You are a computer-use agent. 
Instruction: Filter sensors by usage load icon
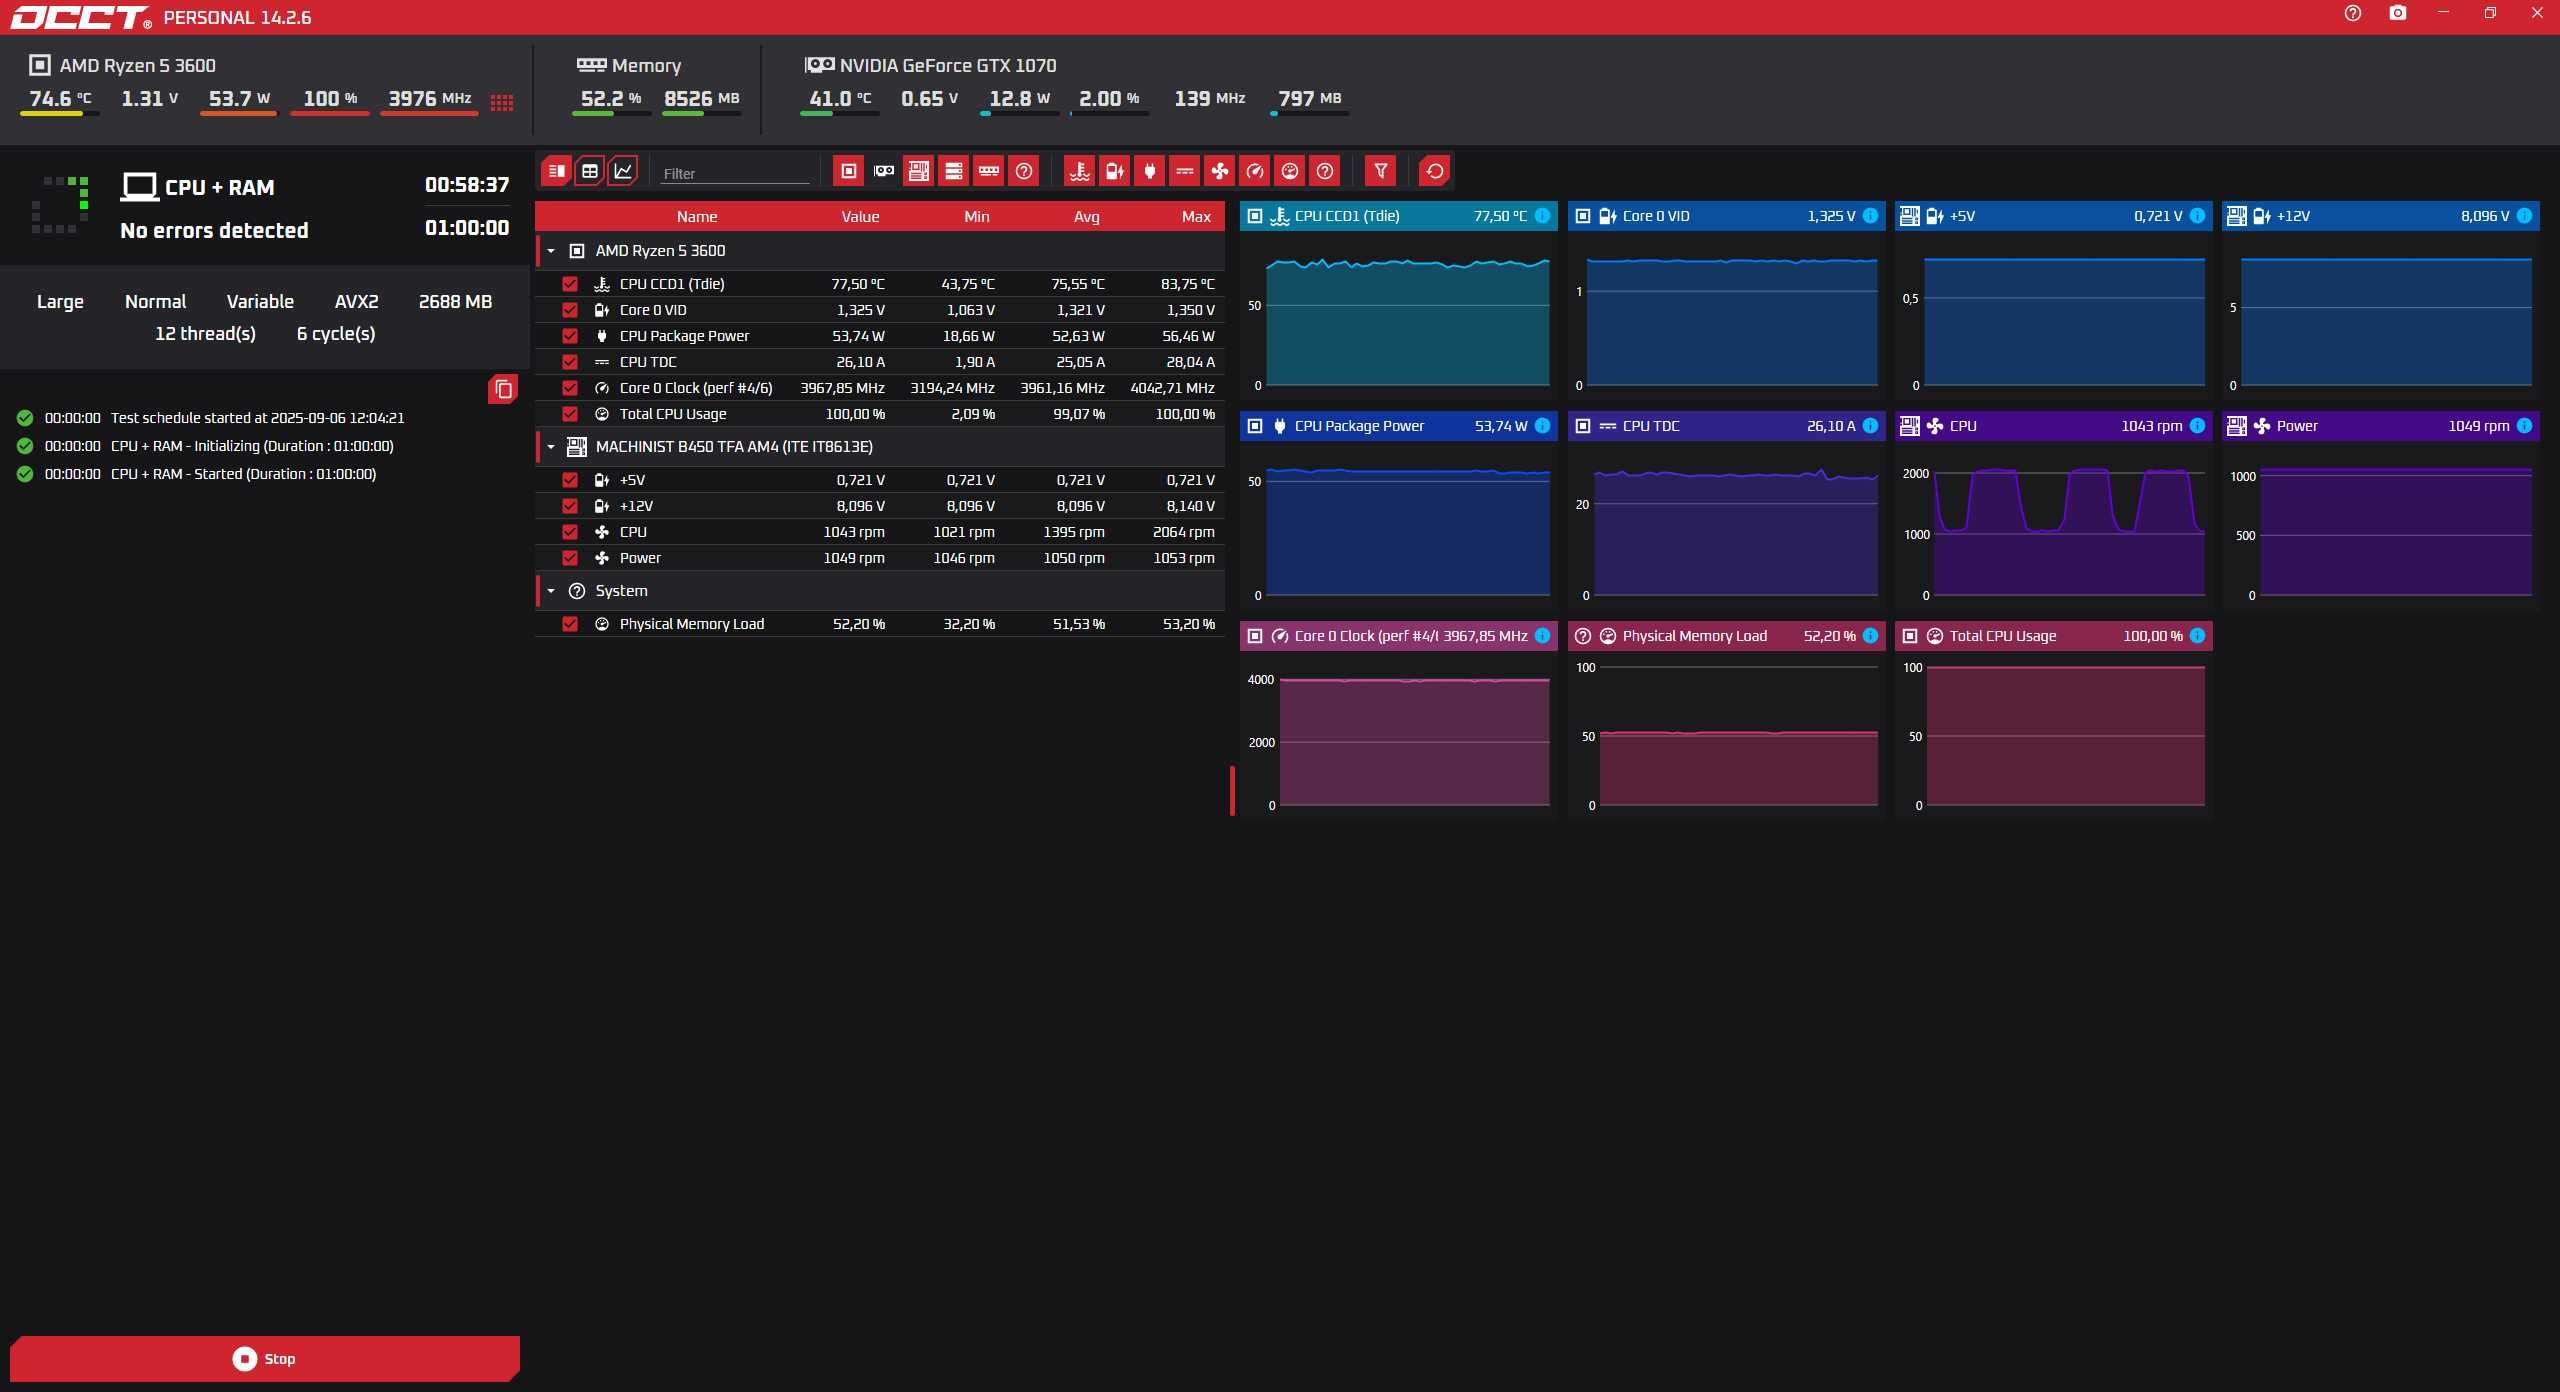point(1290,171)
